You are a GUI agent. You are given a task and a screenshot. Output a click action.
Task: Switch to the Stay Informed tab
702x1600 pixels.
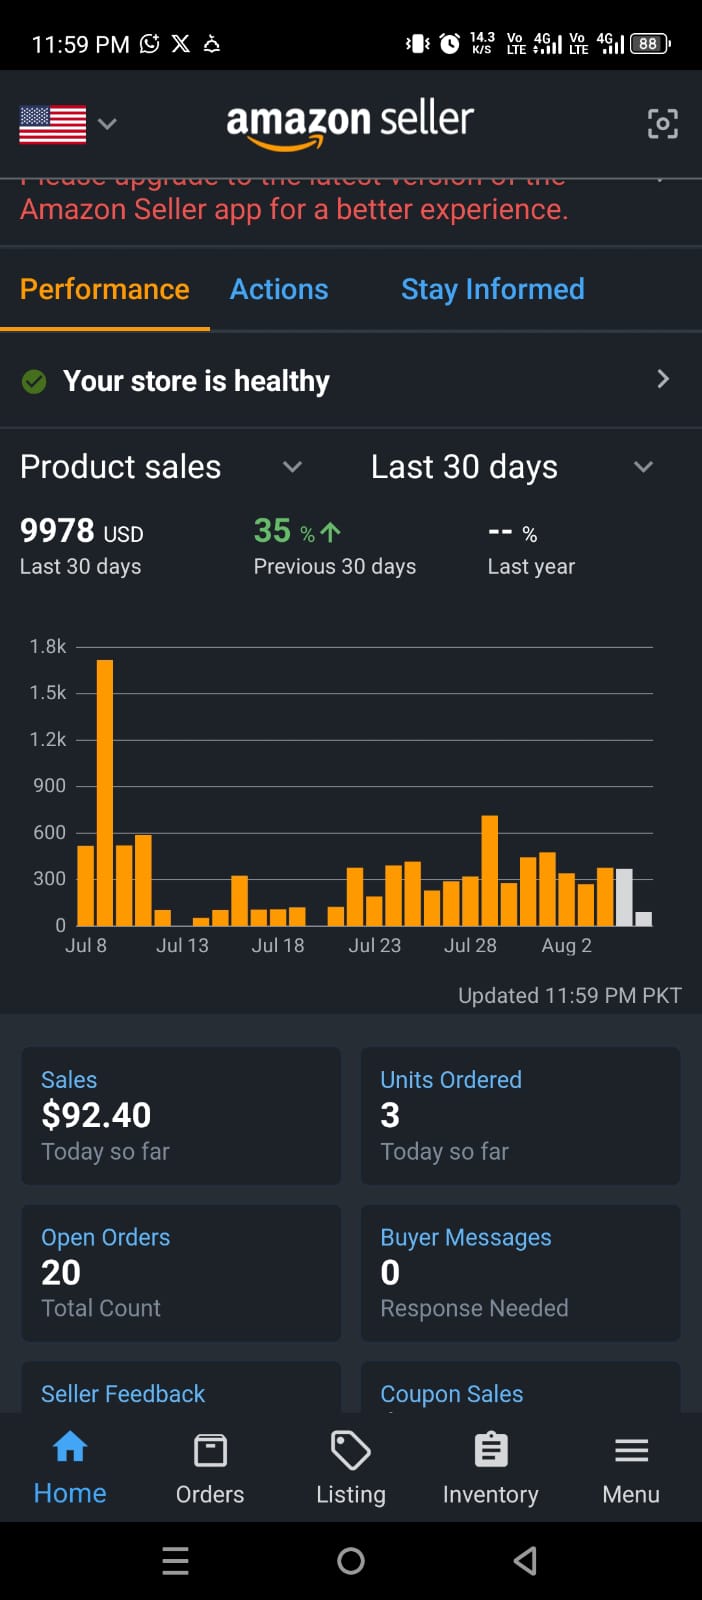click(x=492, y=289)
